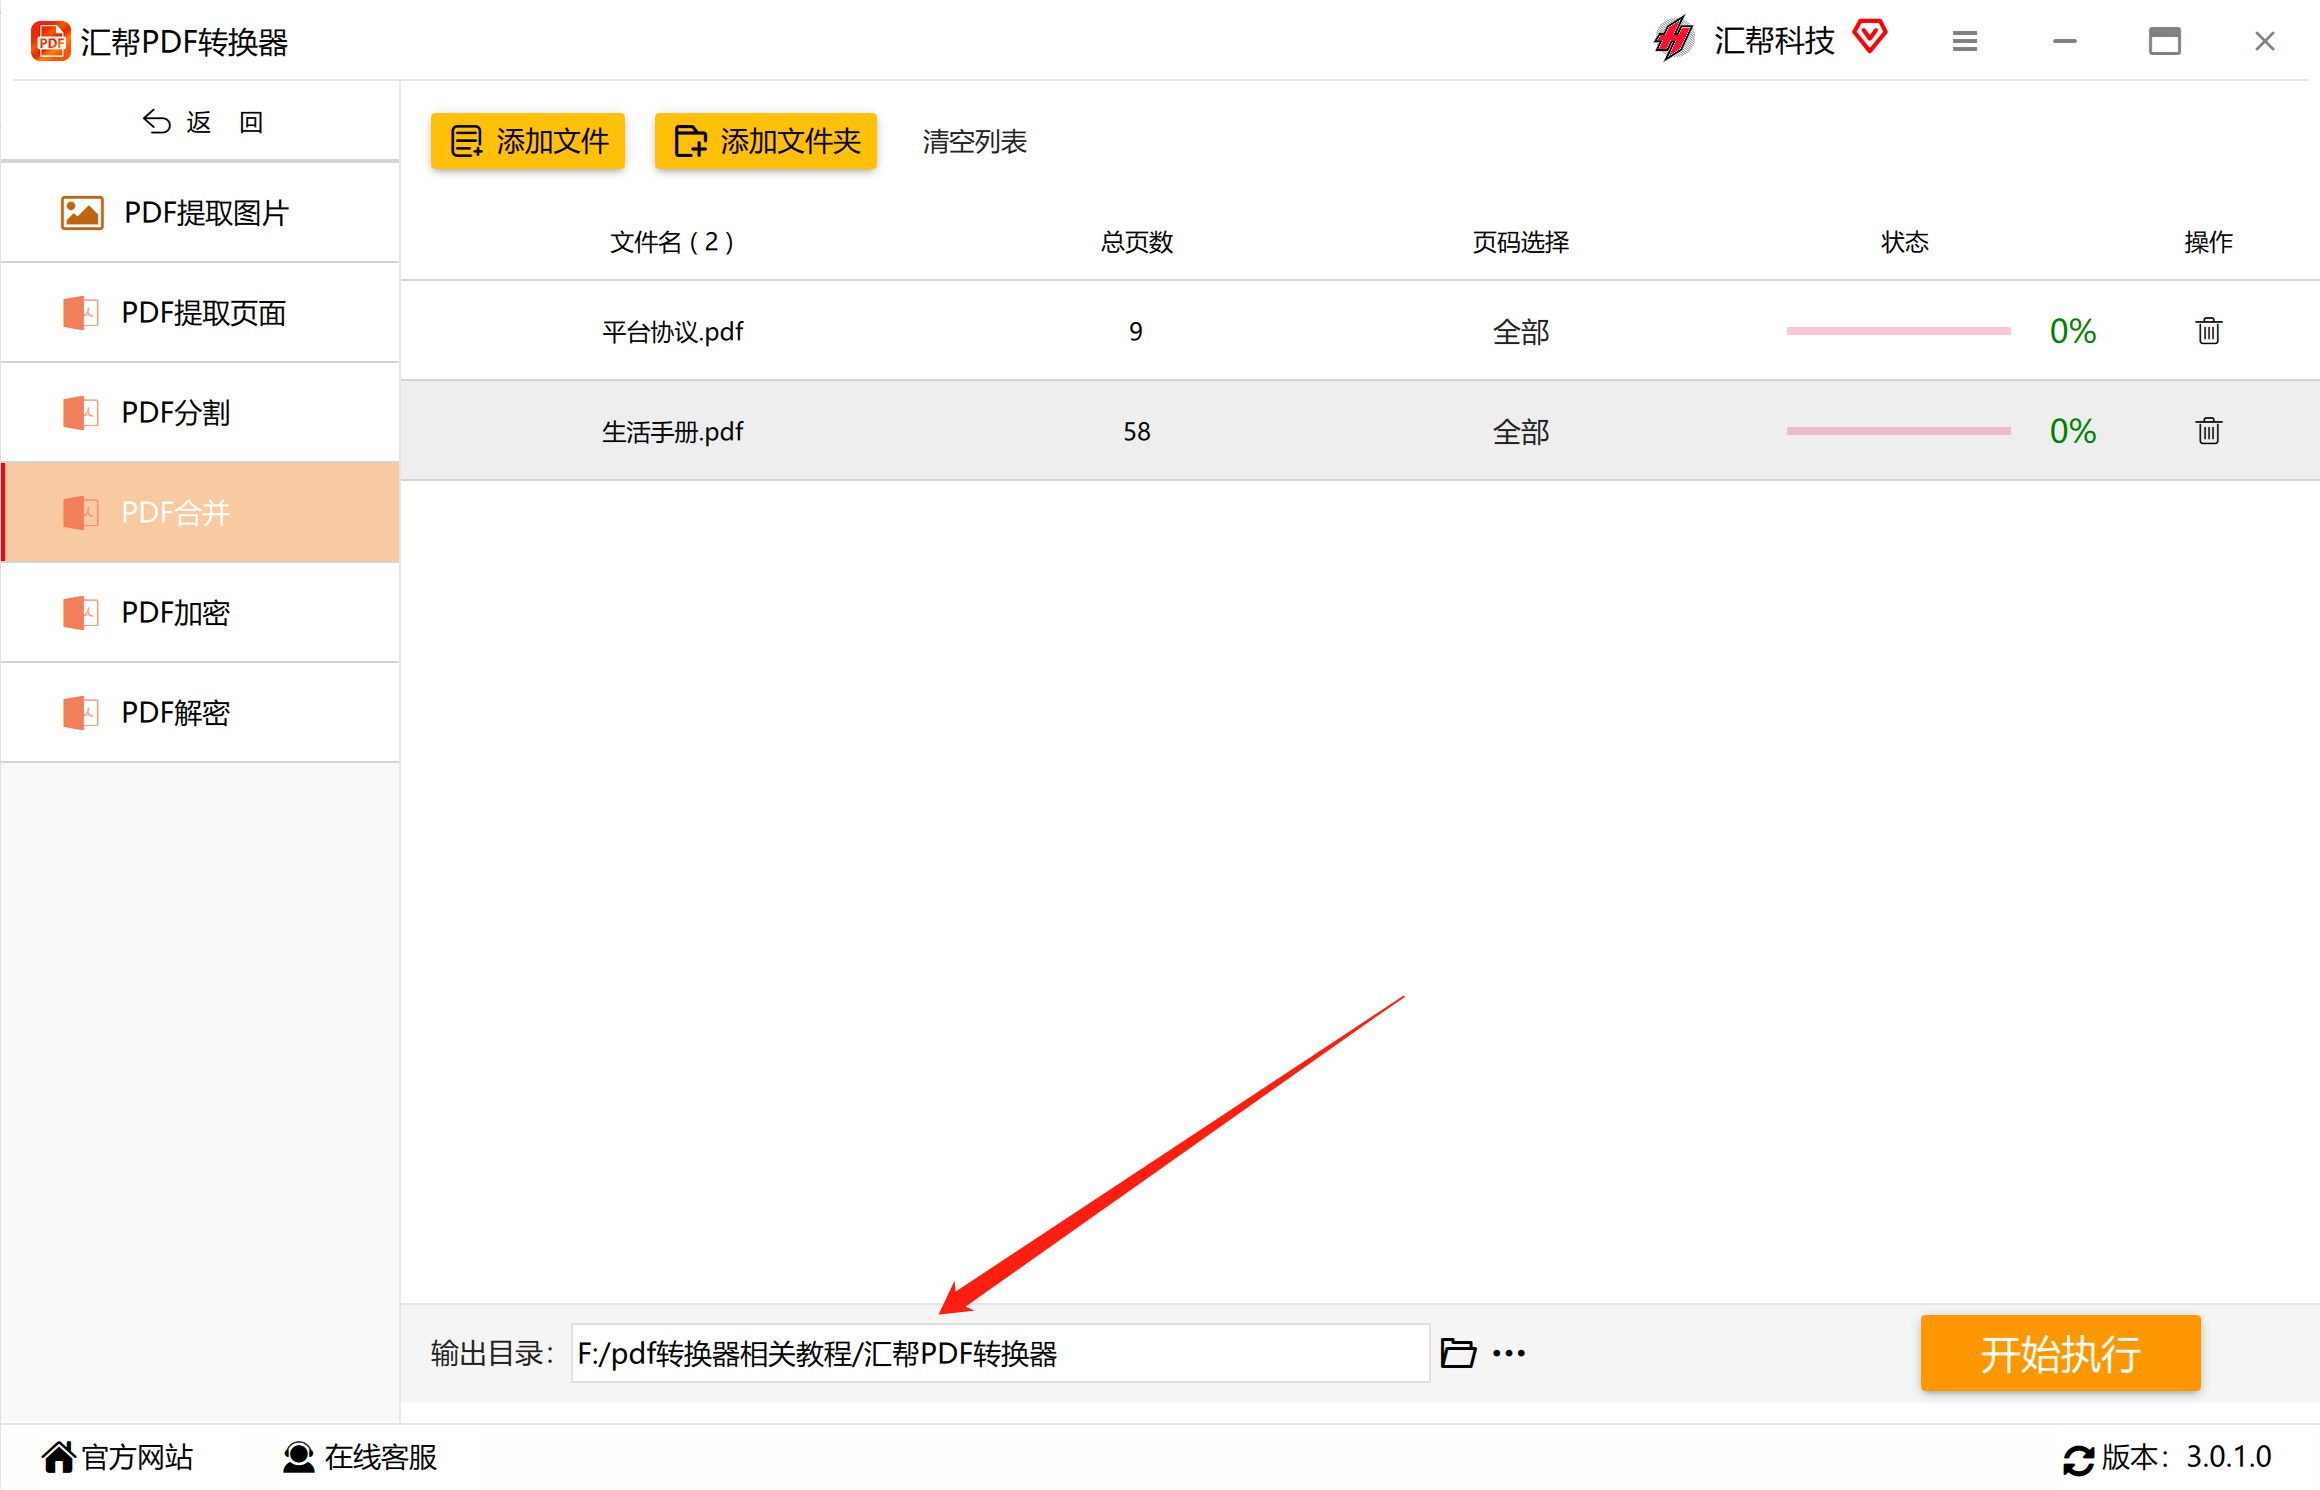2320x1490 pixels.
Task: Click 页码选择 dropdown for 生活手册.pdf
Action: tap(1518, 431)
